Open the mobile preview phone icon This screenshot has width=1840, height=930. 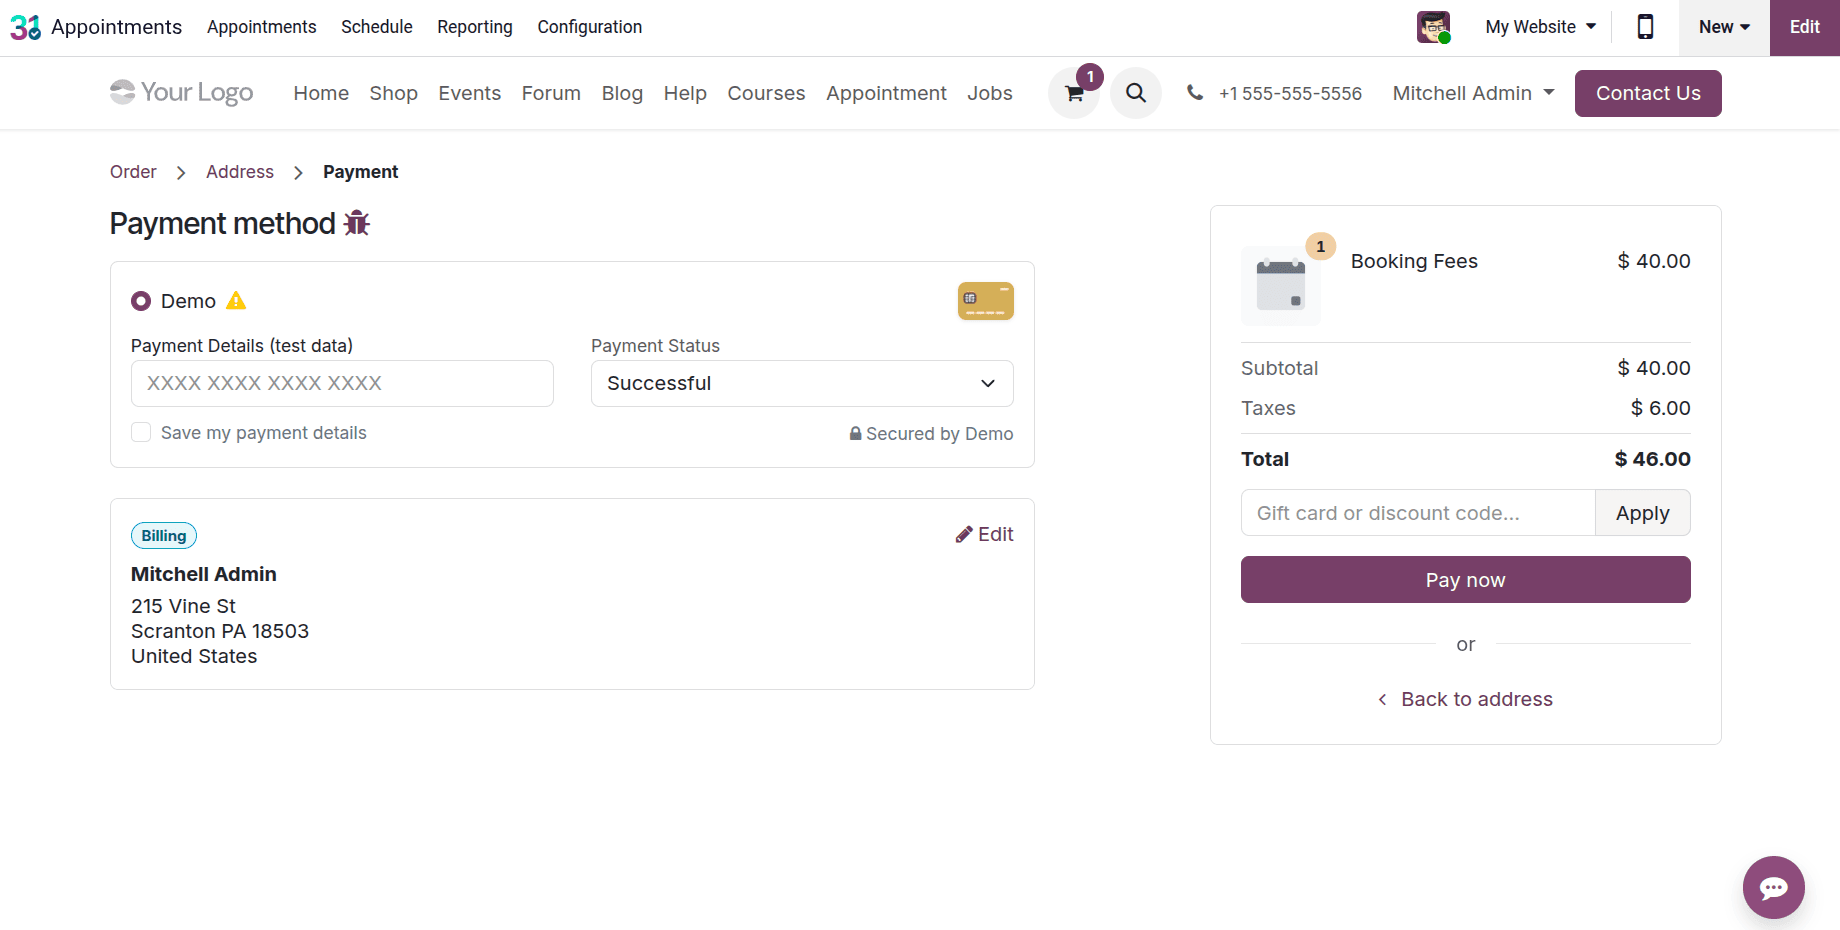[x=1645, y=27]
